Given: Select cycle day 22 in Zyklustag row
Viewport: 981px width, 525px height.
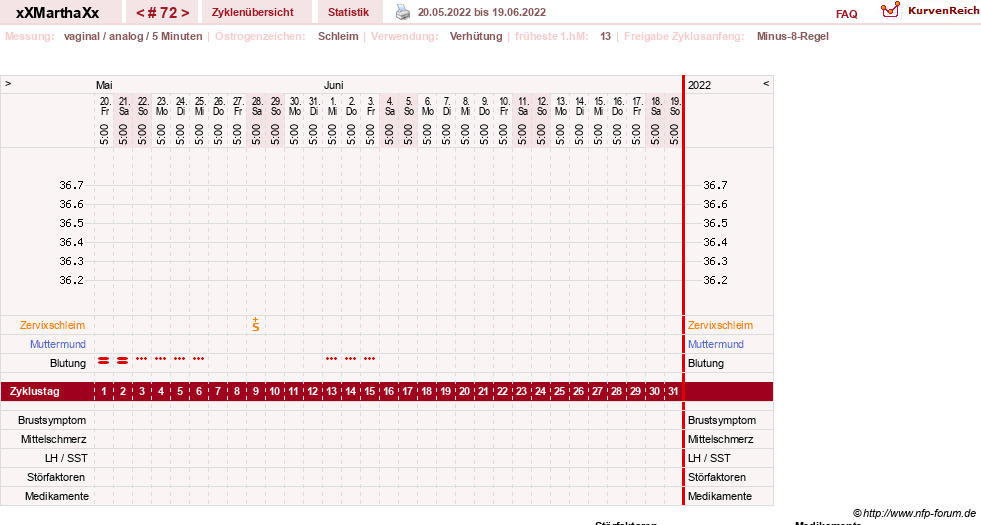Looking at the screenshot, I should pyautogui.click(x=502, y=392).
